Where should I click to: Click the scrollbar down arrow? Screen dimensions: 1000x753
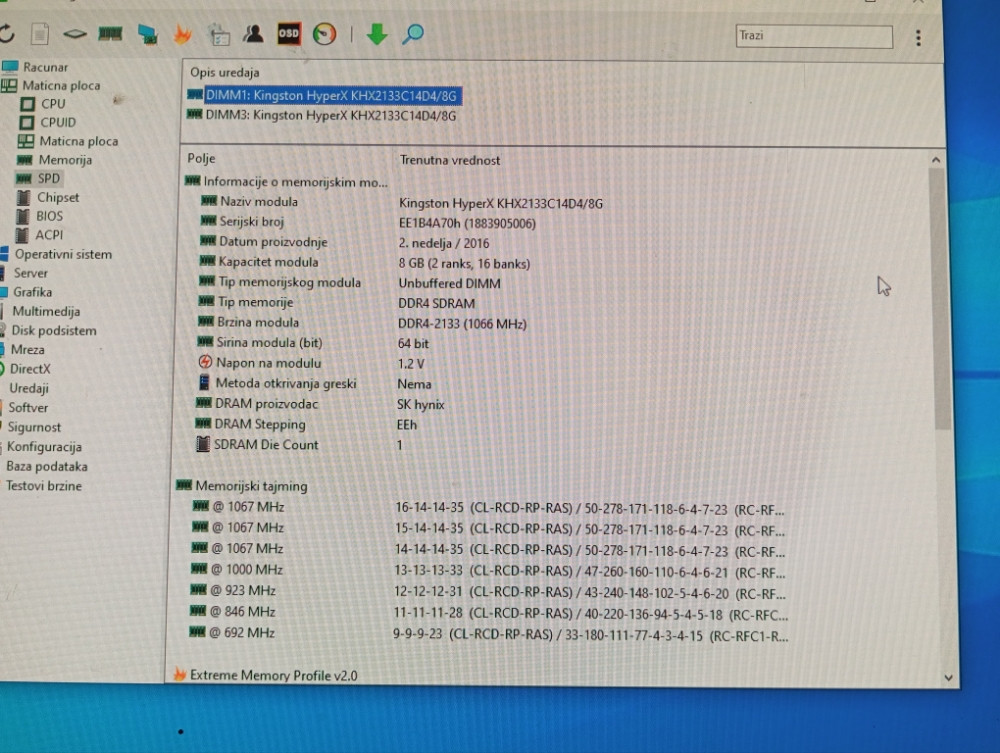948,677
